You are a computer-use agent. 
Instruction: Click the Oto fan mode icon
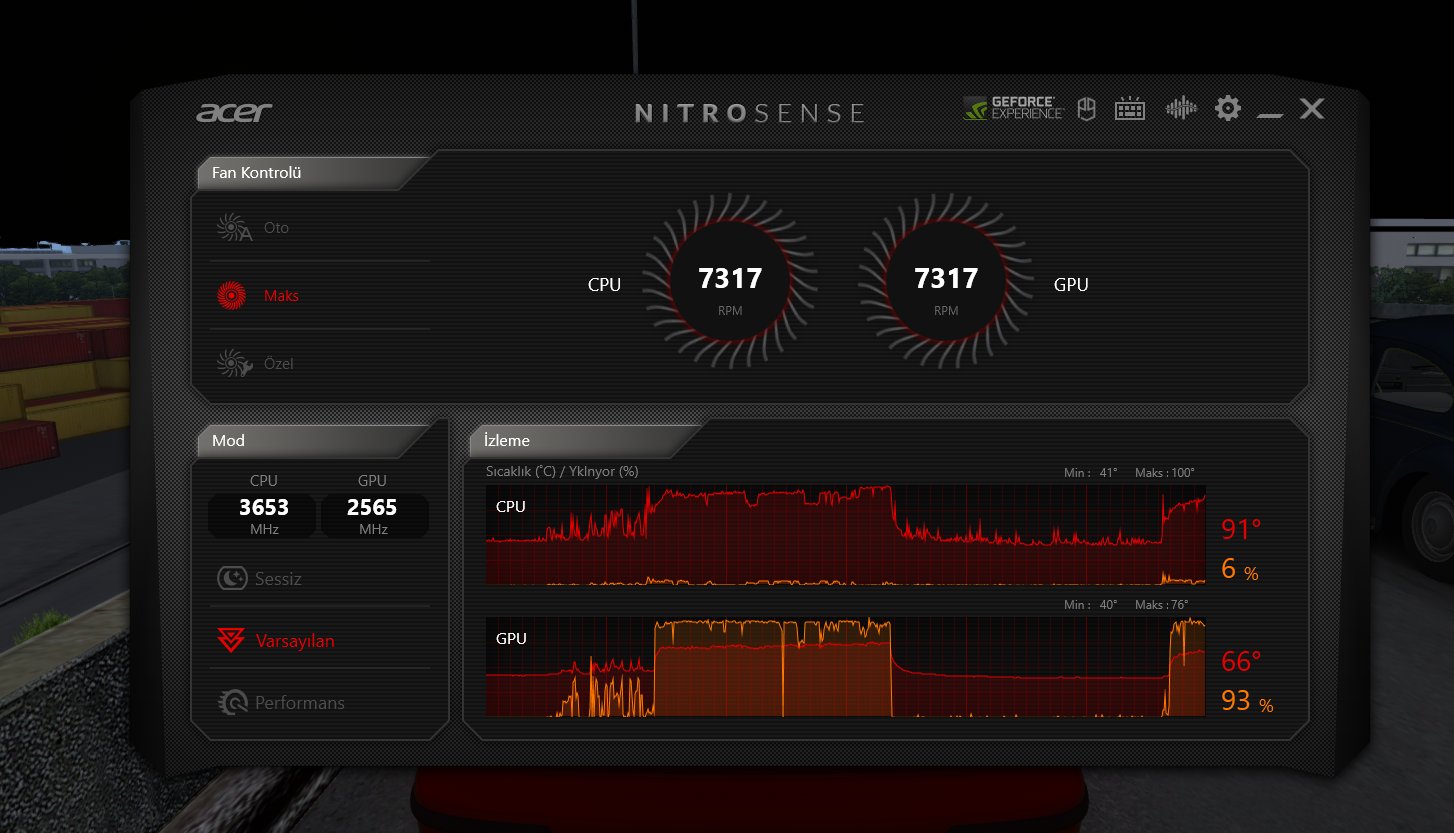coord(233,228)
